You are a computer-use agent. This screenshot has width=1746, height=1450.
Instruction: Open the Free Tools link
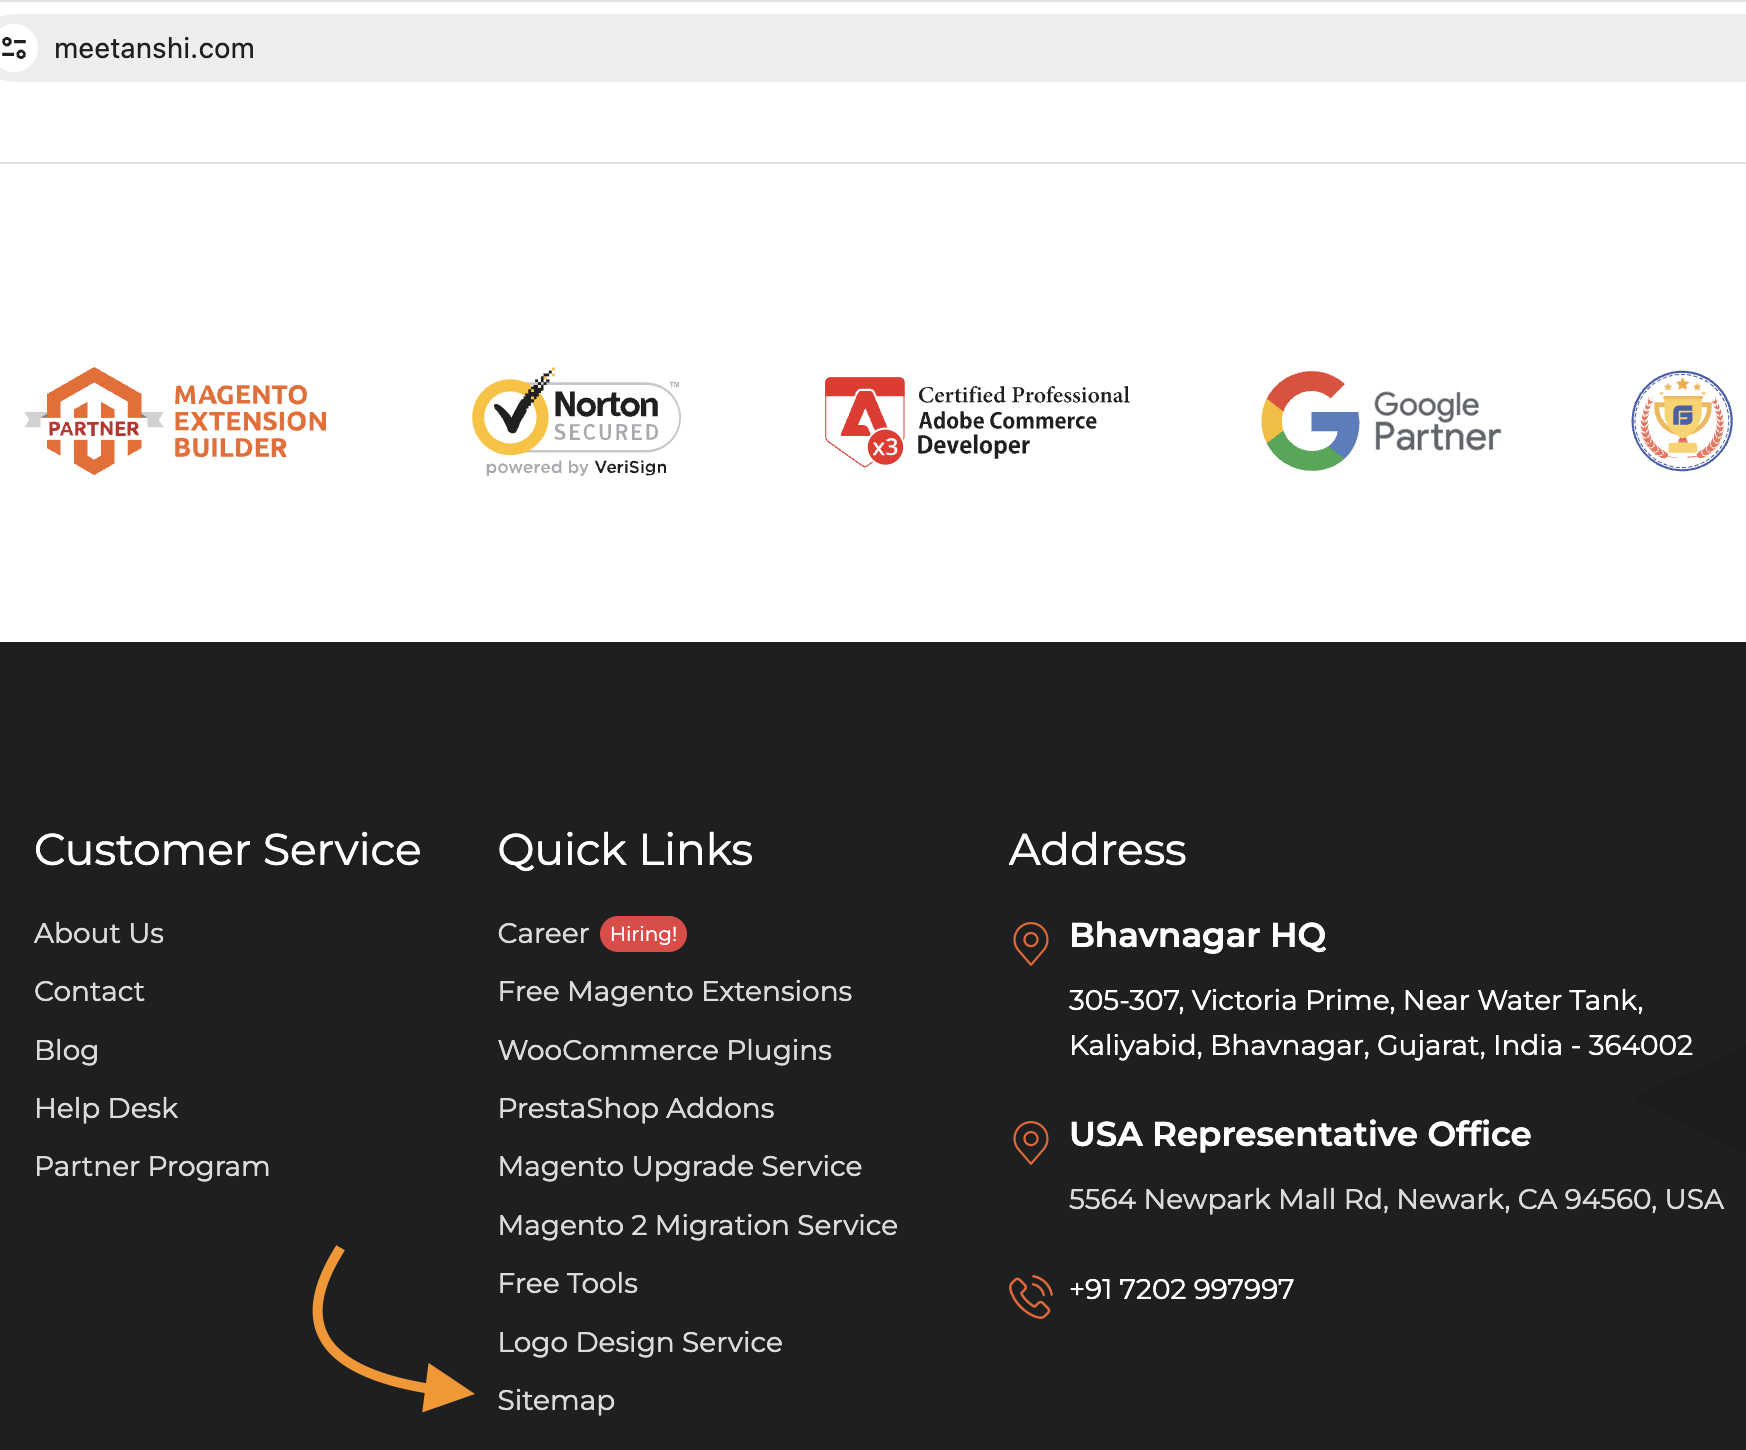(568, 1283)
